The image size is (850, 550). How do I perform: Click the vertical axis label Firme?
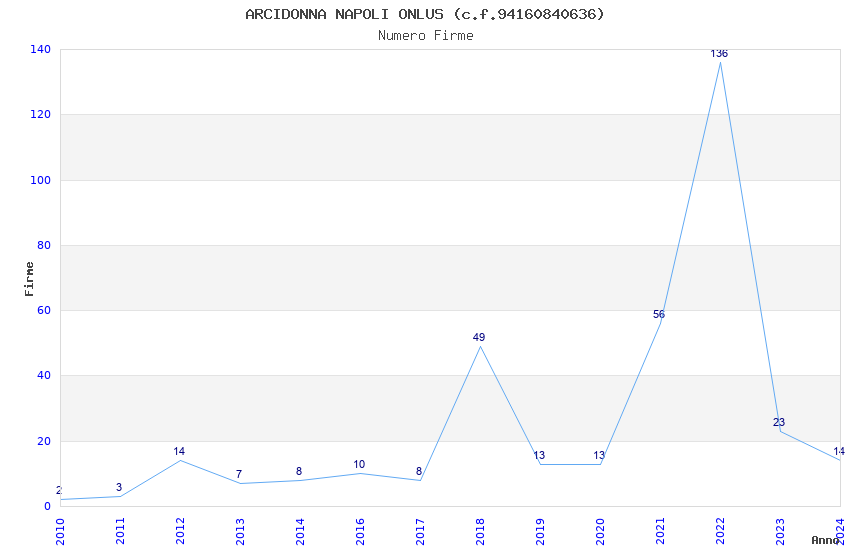click(29, 279)
